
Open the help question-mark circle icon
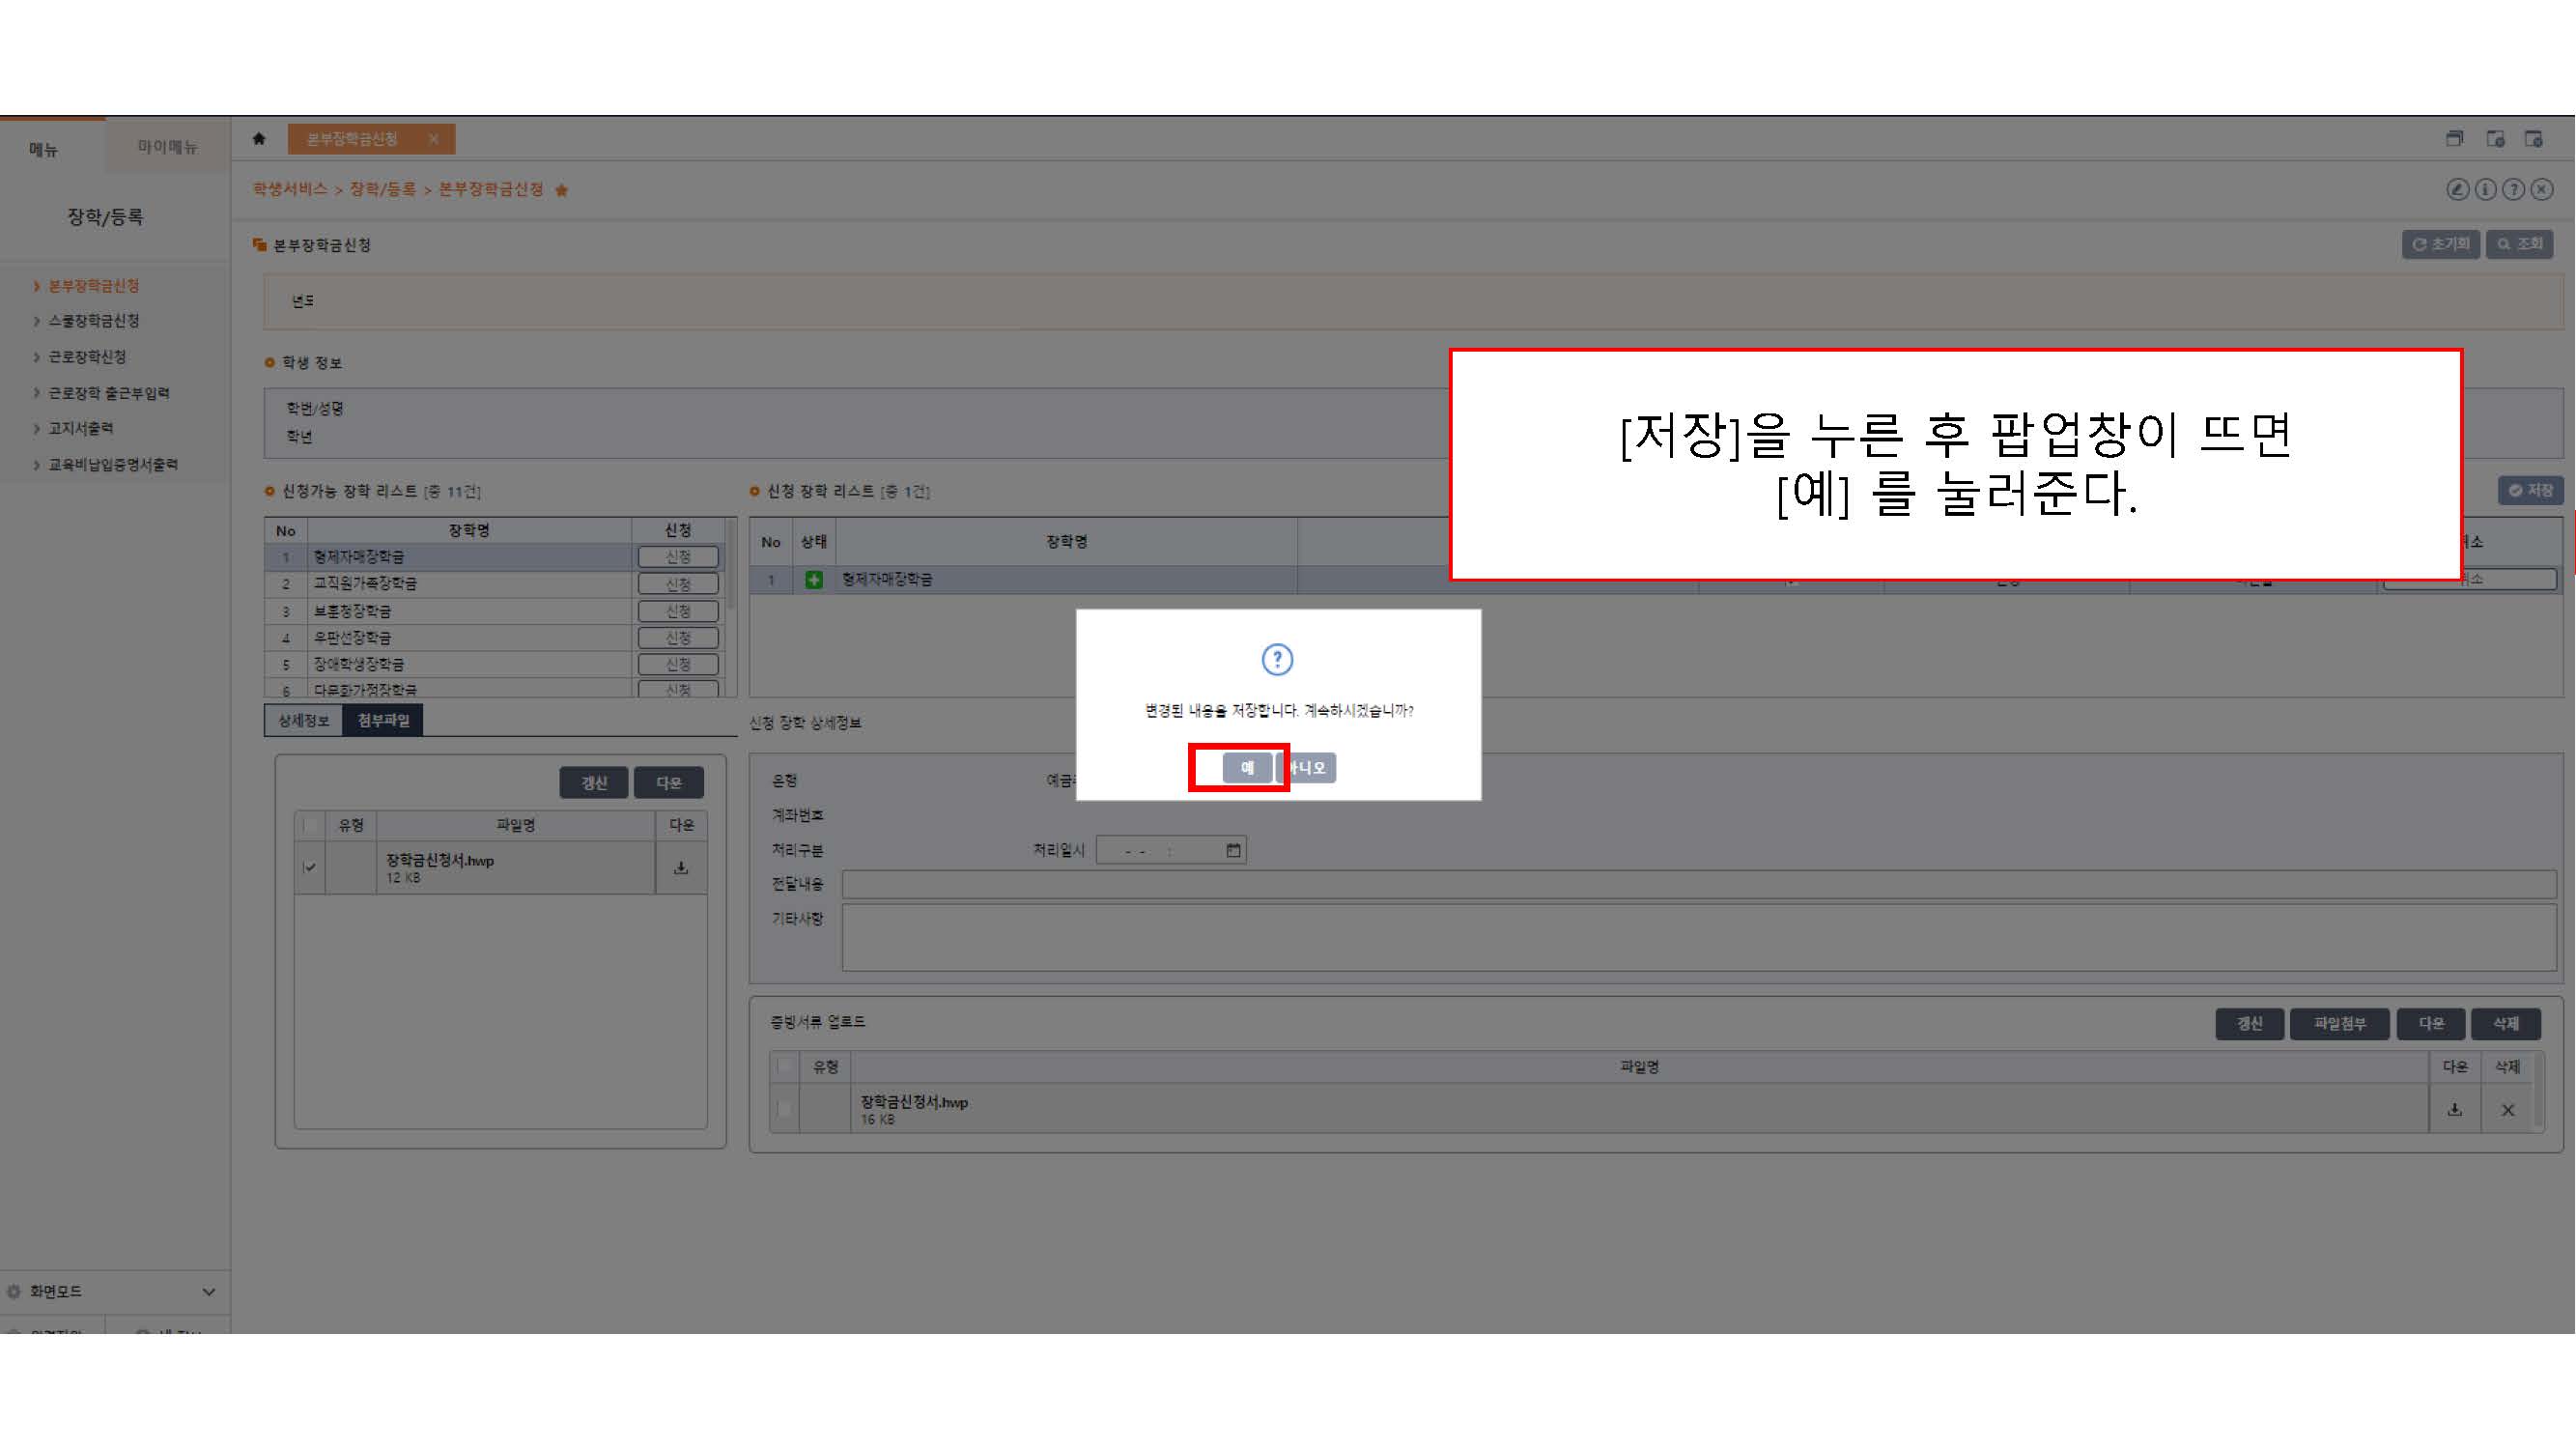2513,189
